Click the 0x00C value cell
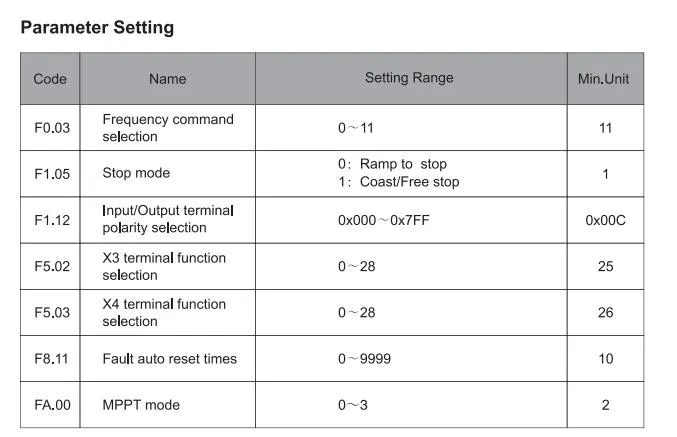This screenshot has height=437, width=677. [605, 220]
